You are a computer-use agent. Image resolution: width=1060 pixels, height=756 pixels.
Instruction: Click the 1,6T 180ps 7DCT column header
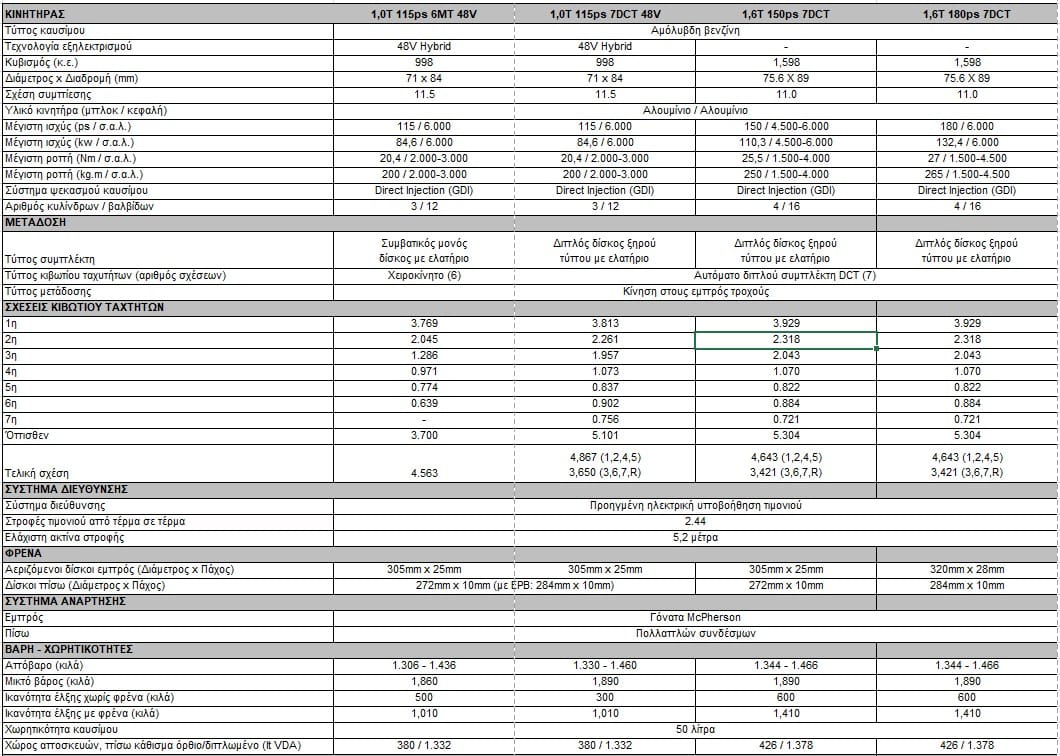[966, 15]
